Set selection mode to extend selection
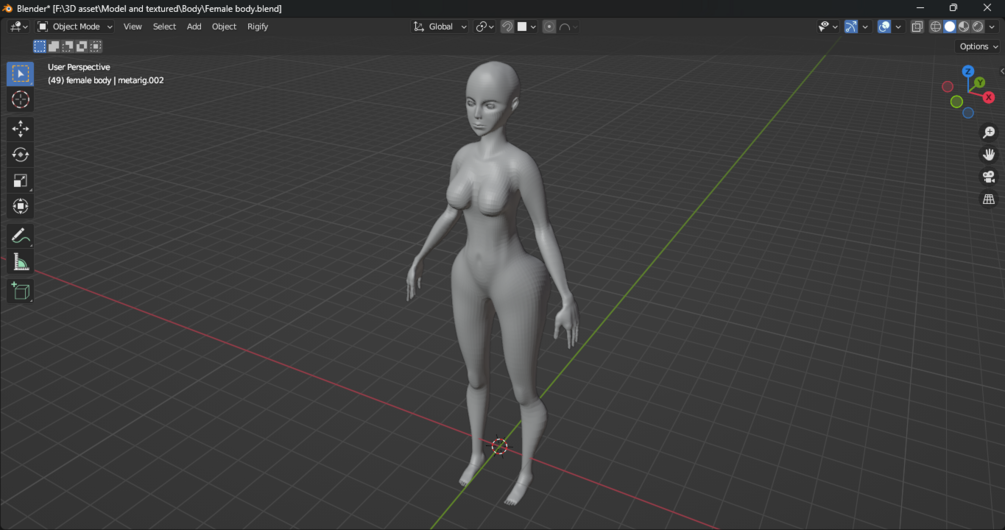The height and width of the screenshot is (530, 1005). [x=54, y=46]
